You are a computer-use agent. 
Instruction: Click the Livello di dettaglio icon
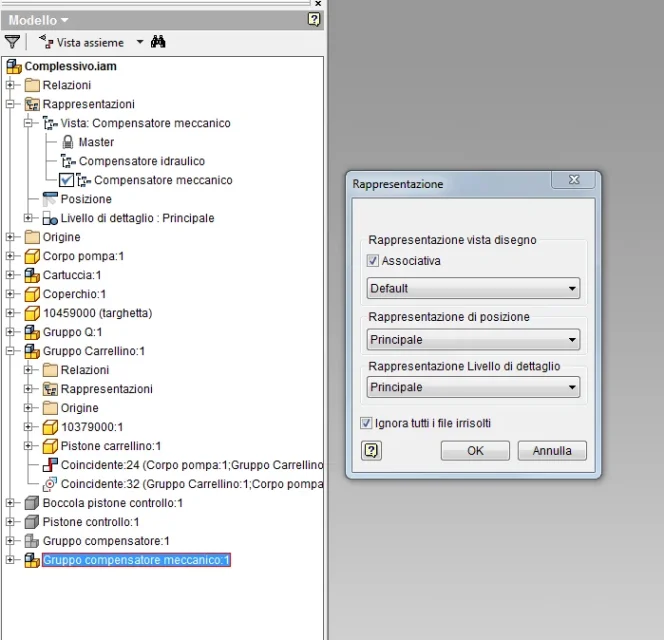50,219
